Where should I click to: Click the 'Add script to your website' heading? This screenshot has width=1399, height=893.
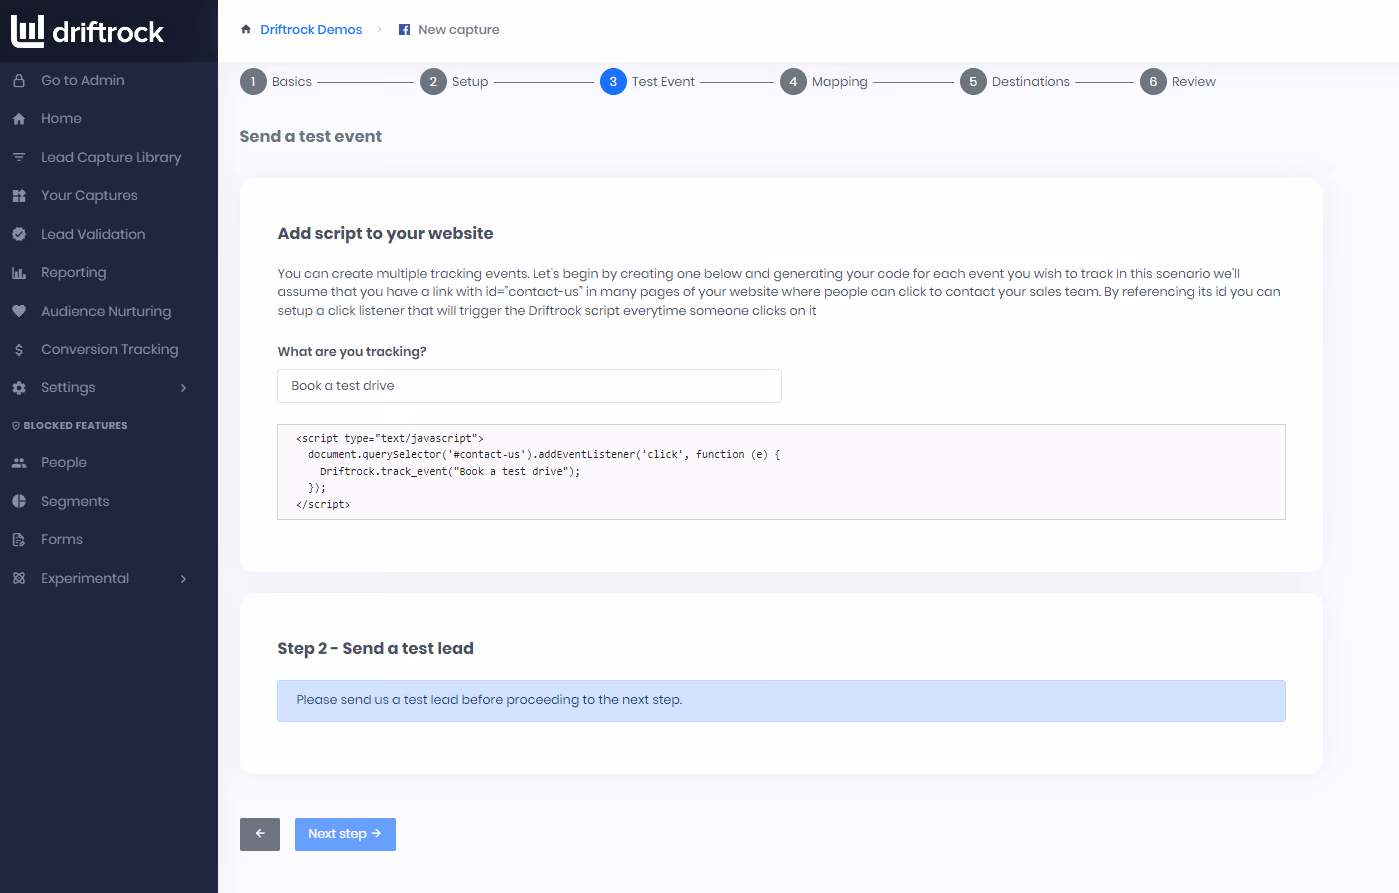385,234
